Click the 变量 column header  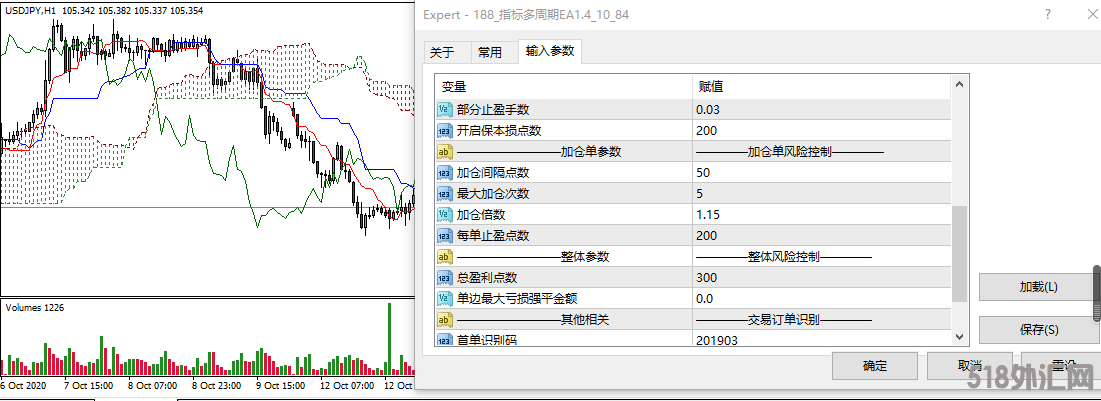tap(454, 87)
